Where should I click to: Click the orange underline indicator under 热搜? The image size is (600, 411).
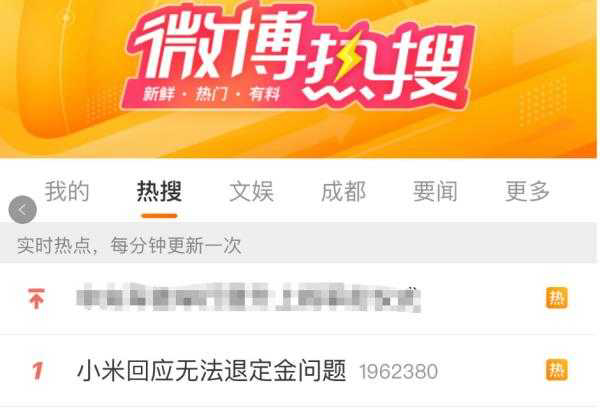tap(160, 216)
